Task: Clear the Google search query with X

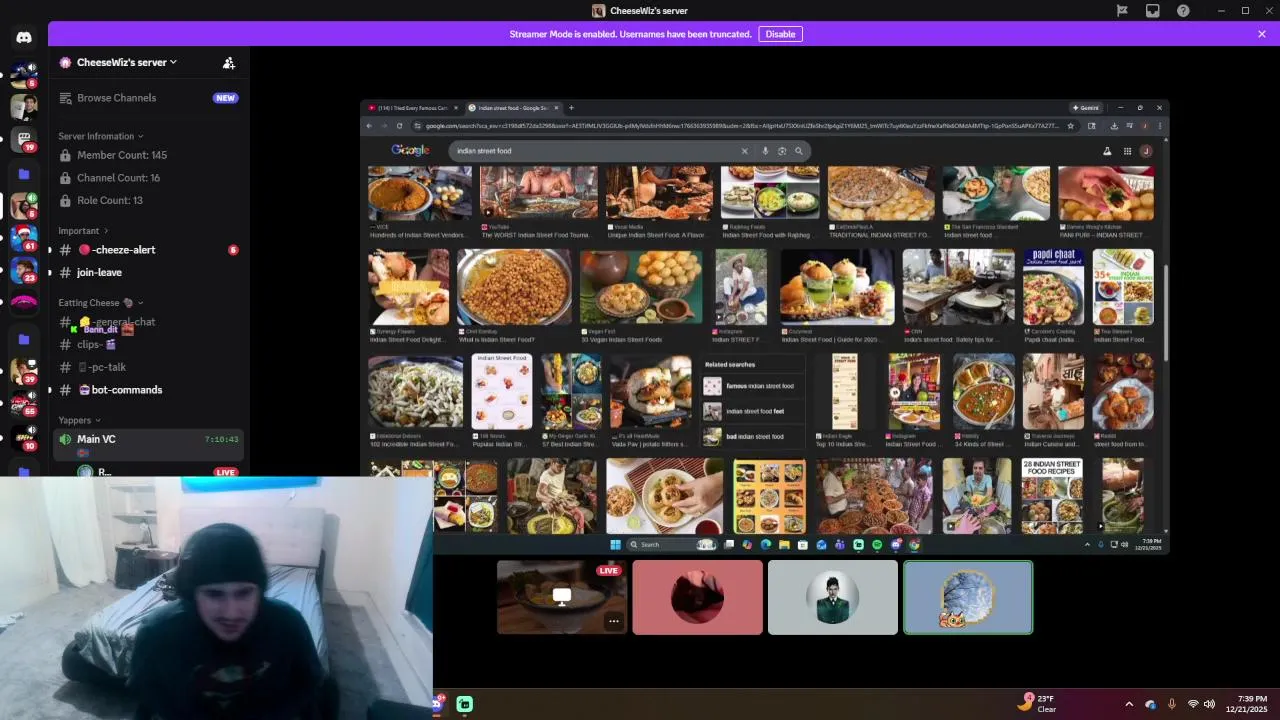Action: click(x=744, y=151)
